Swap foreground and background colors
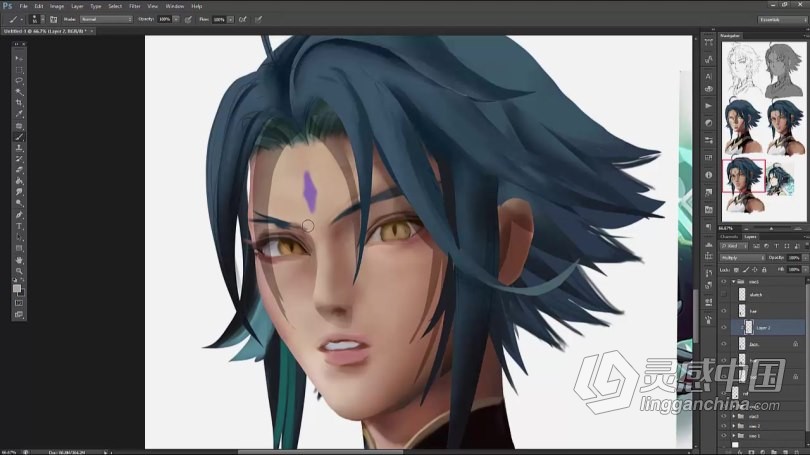Screen dimensions: 810x455 click(23, 281)
